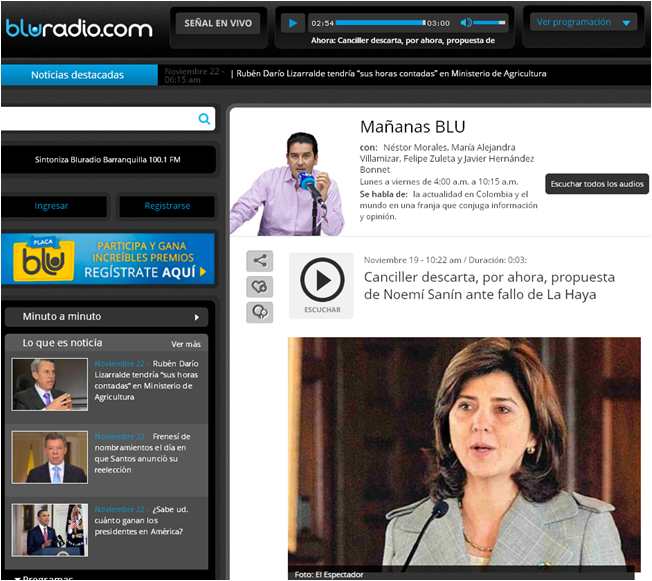The width and height of the screenshot is (652, 581).
Task: Adjust the player volume slider
Action: pyautogui.click(x=489, y=22)
